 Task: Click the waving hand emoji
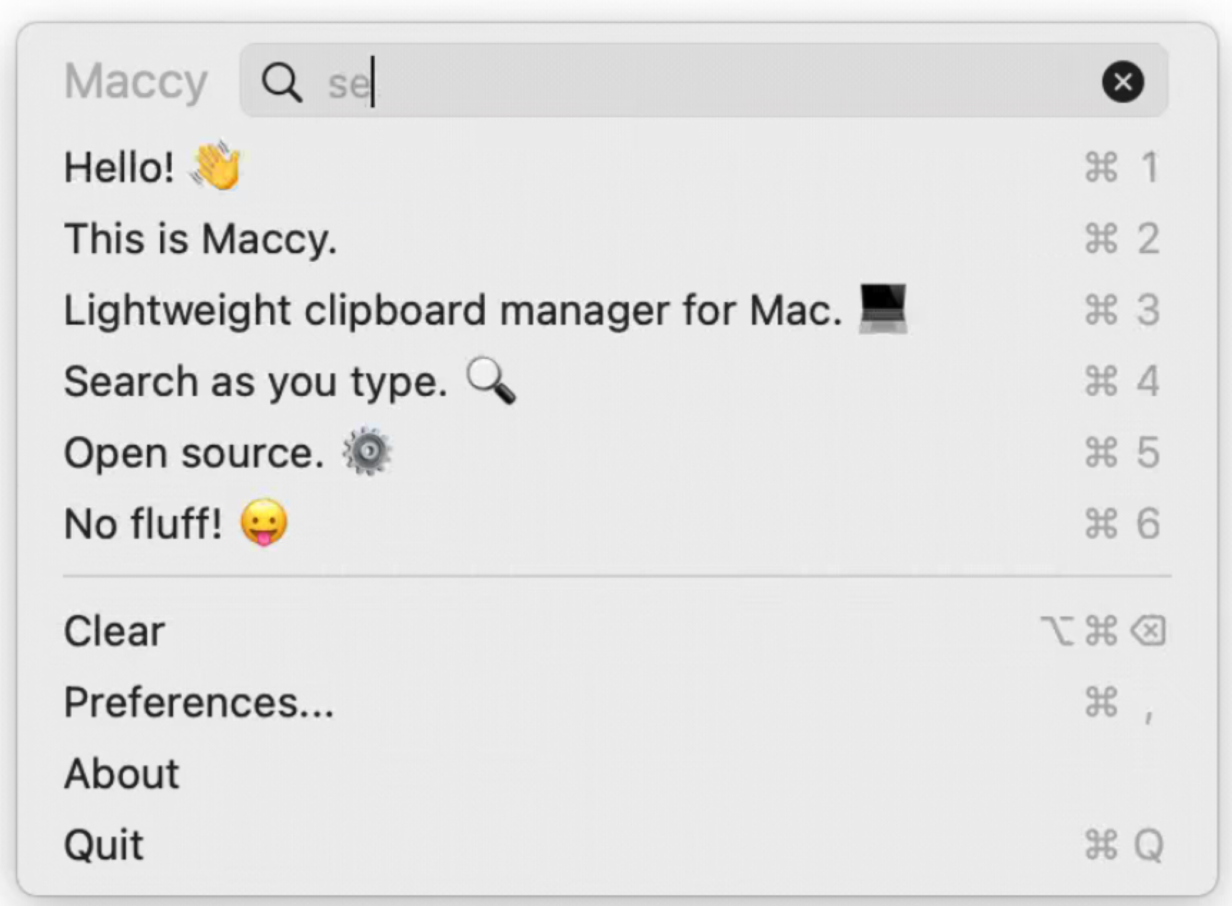pyautogui.click(x=216, y=166)
